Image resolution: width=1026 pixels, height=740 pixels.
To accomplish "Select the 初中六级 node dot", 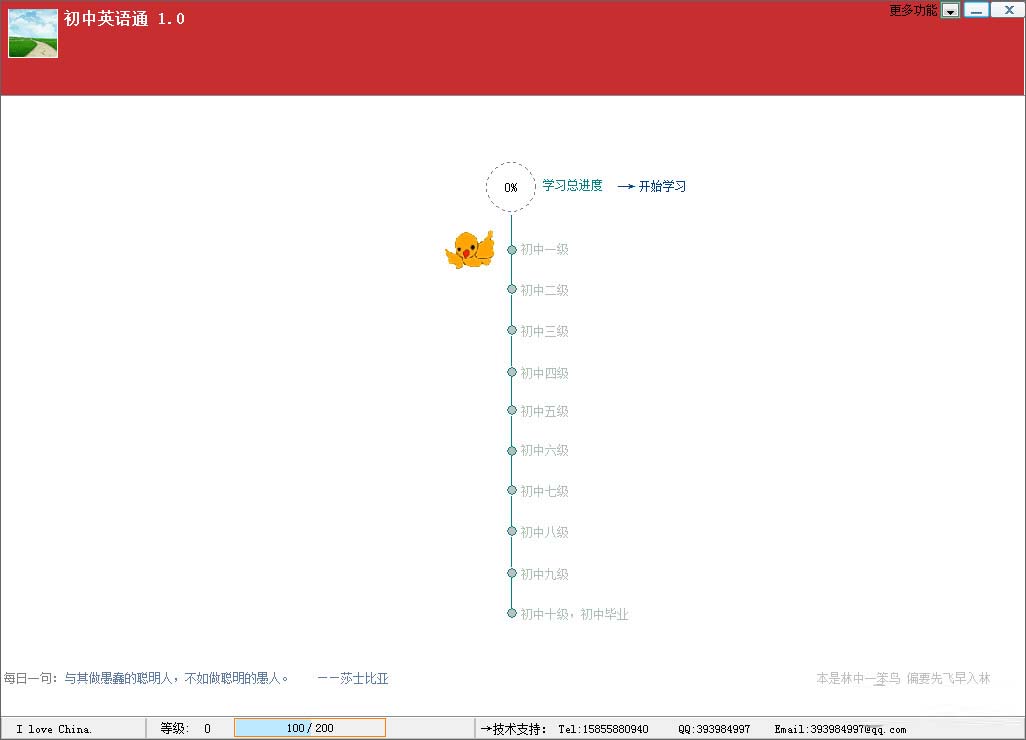I will pos(512,450).
